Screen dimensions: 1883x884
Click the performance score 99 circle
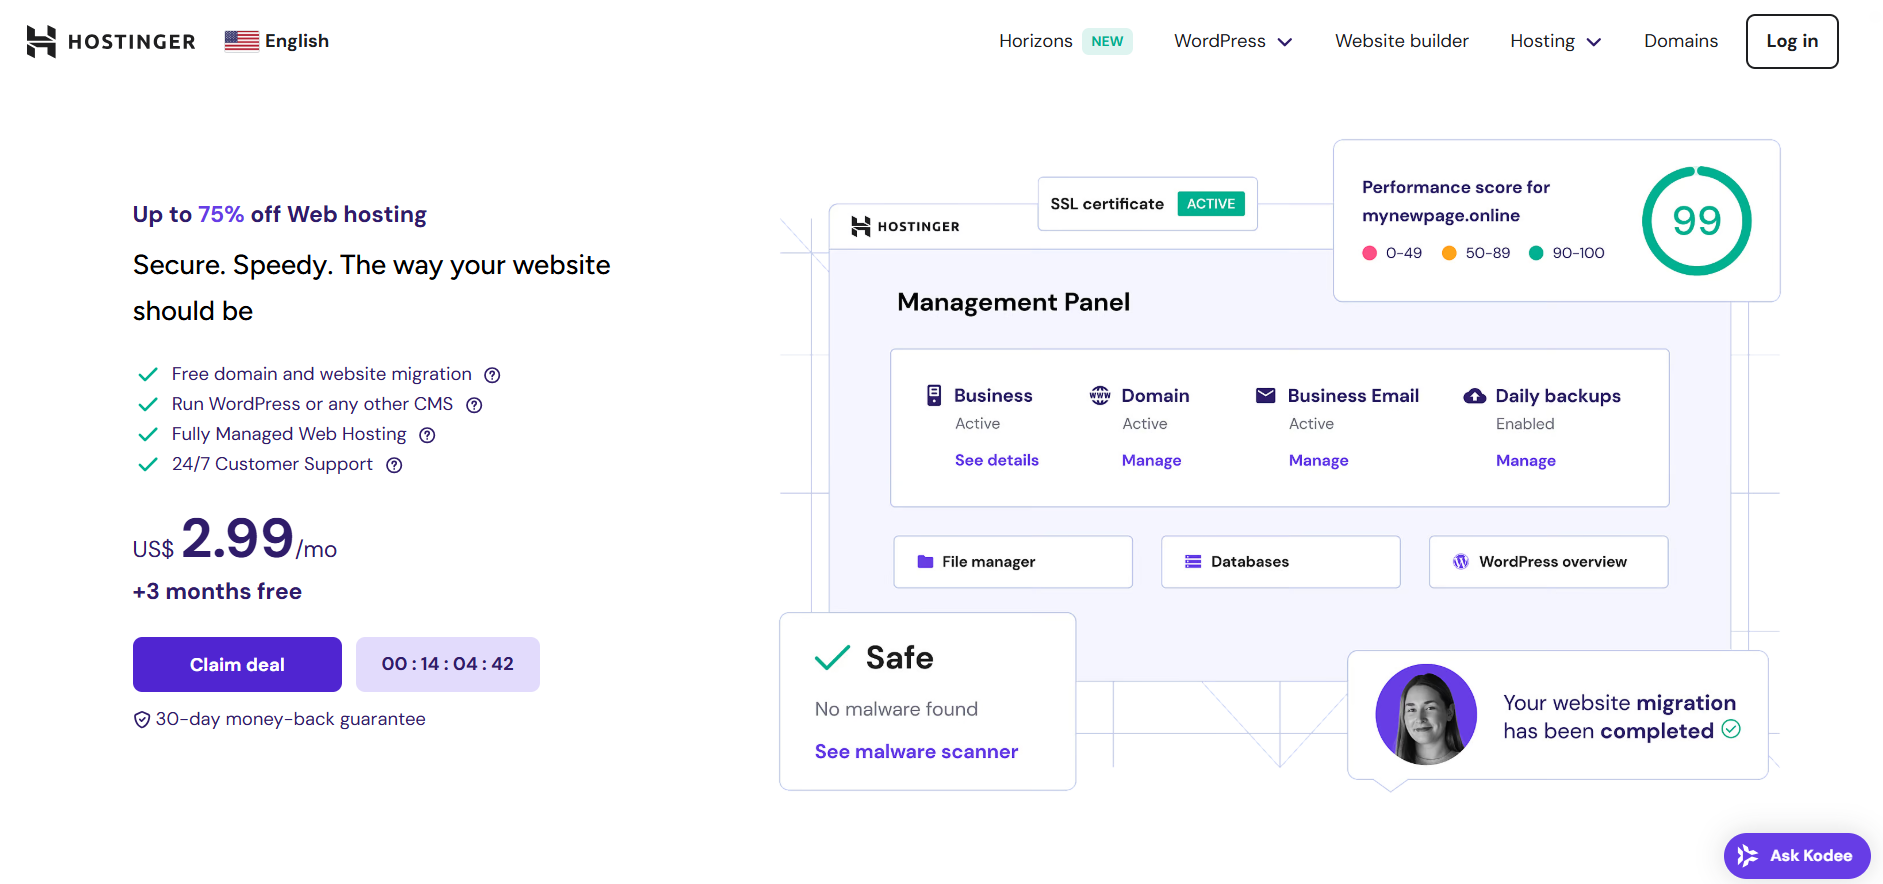point(1696,221)
